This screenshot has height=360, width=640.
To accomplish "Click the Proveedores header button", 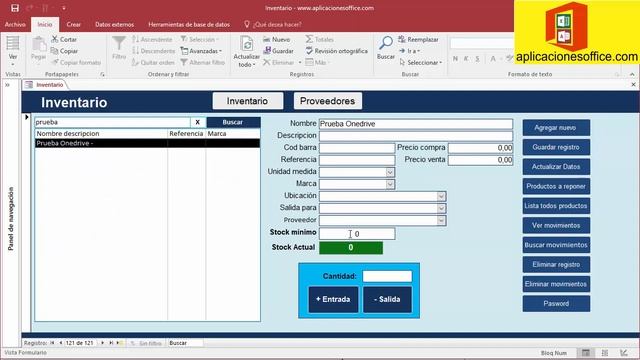I will coord(327,101).
